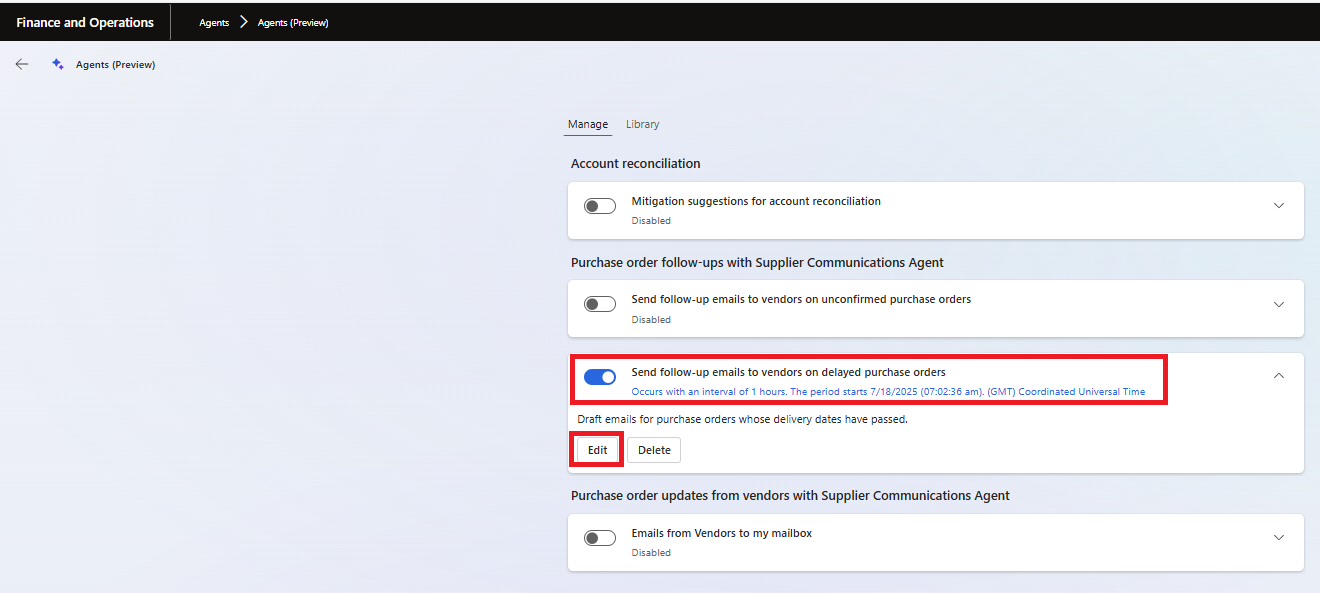Turn on the unconfirmed purchase orders toggle
Screen dimensions: 1320x593
[600, 304]
